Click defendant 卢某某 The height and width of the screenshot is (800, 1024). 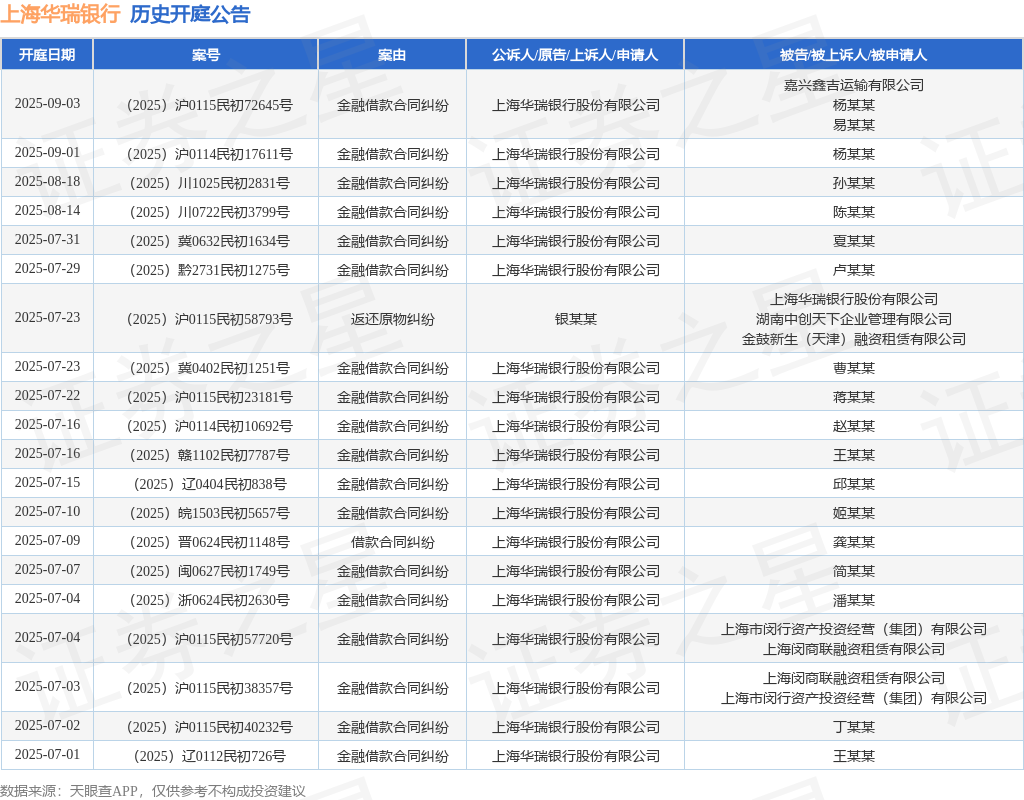pyautogui.click(x=854, y=270)
